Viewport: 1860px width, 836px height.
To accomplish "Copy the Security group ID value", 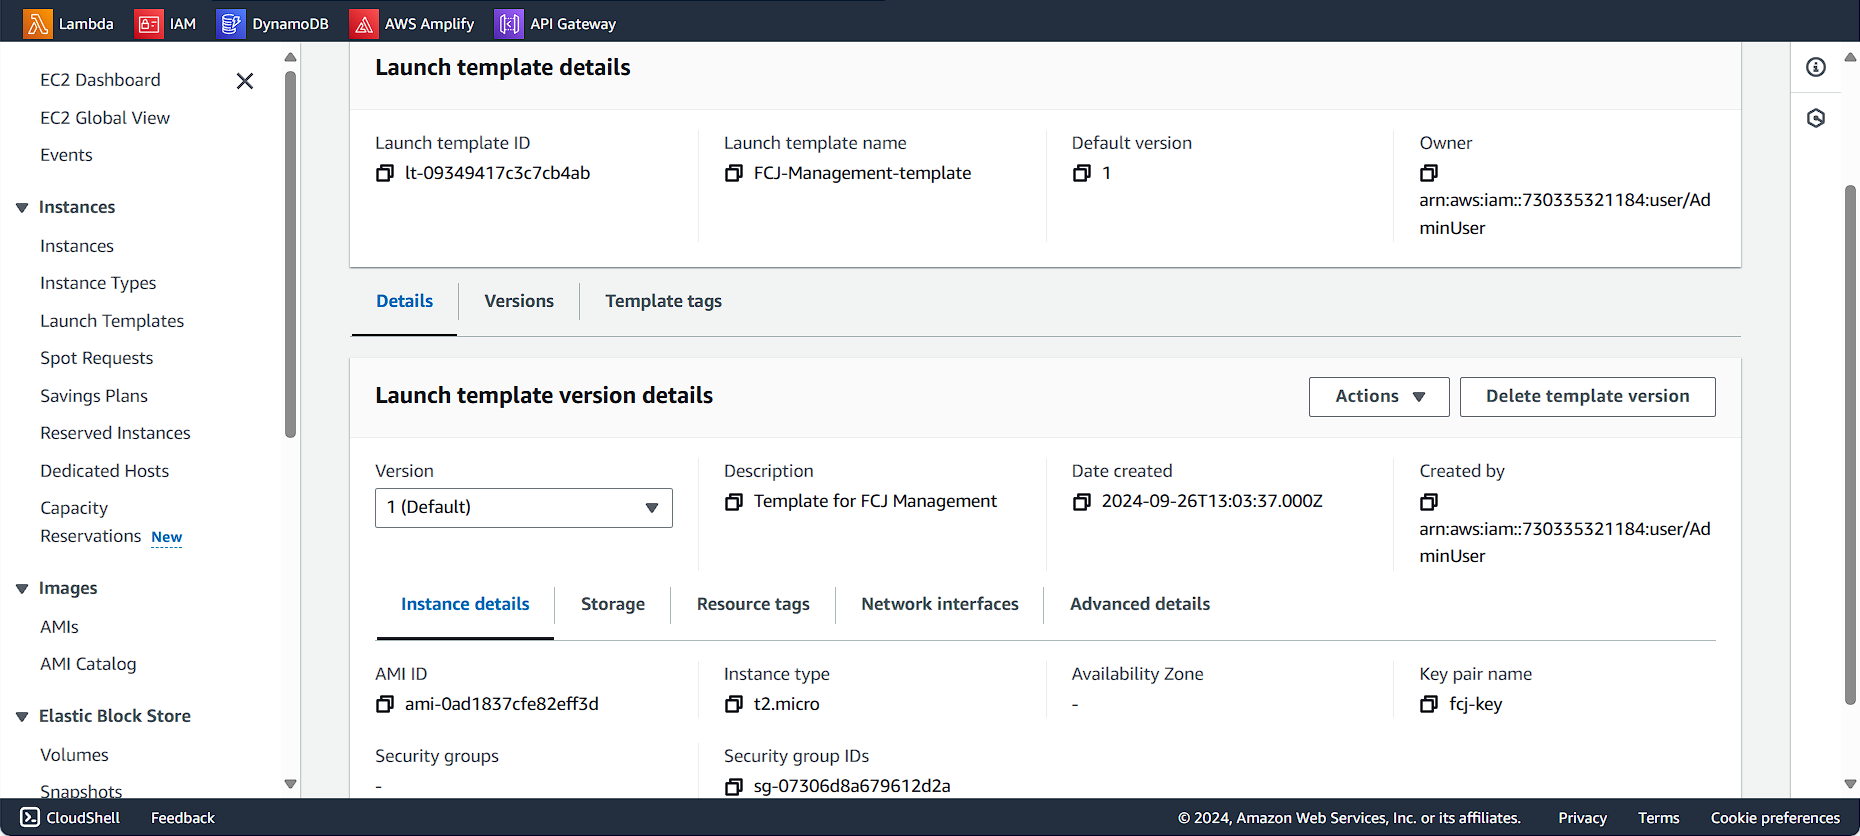I will (x=734, y=786).
